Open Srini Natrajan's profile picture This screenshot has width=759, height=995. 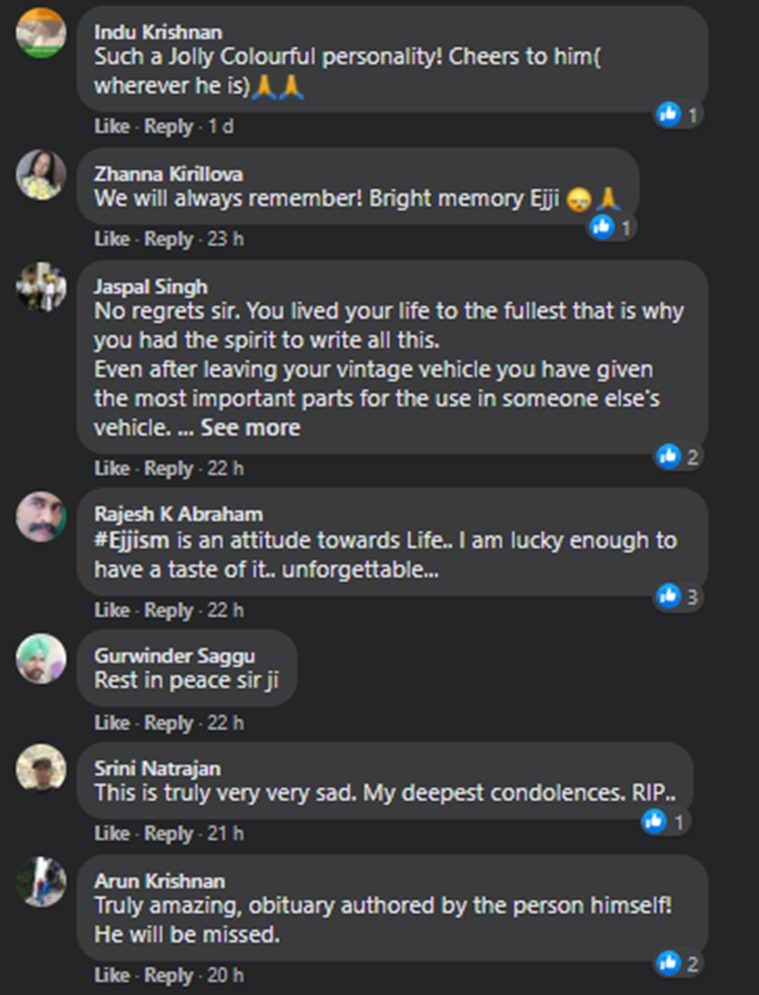coord(41,770)
